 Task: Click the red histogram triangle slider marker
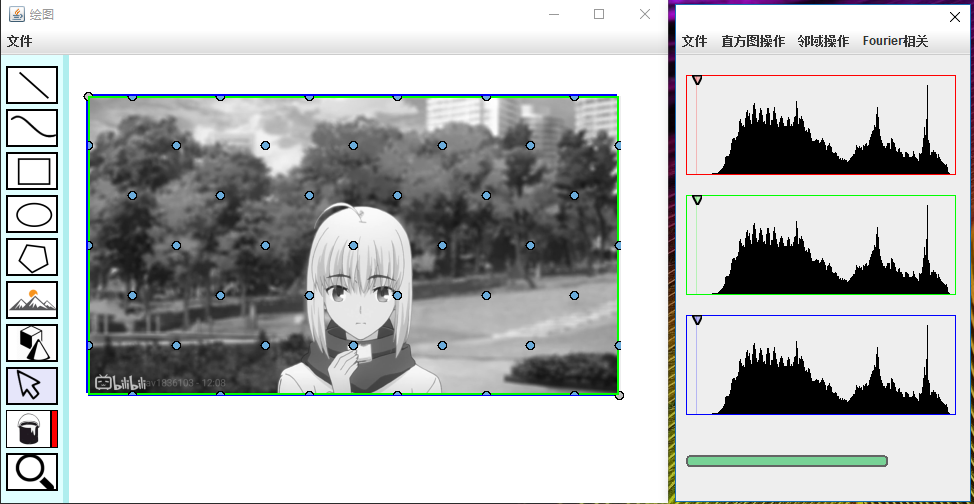click(x=697, y=80)
